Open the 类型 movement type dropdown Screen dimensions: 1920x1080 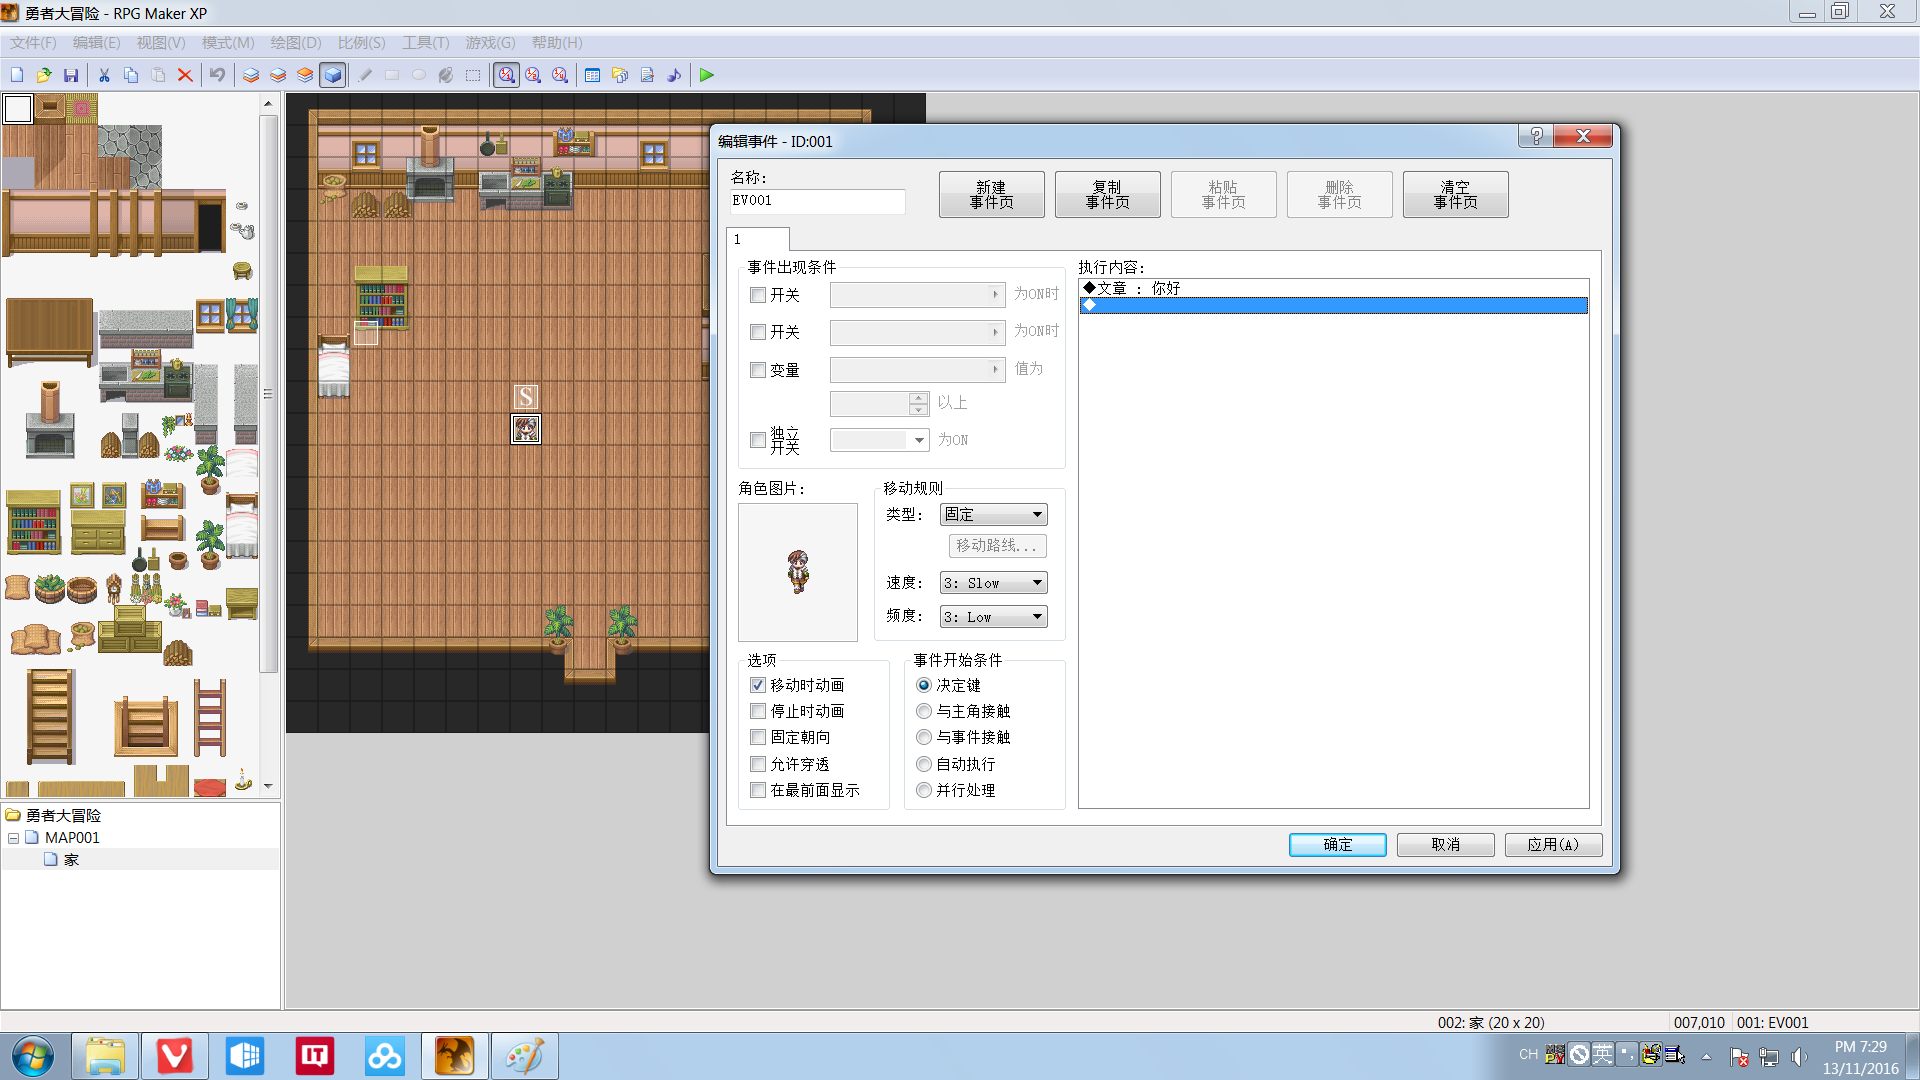[x=993, y=514]
